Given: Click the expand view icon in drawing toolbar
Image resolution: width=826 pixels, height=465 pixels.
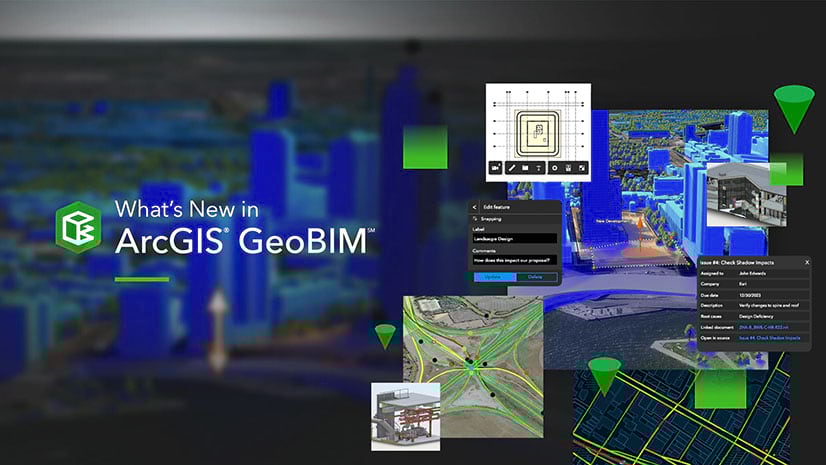Looking at the screenshot, I should [582, 168].
